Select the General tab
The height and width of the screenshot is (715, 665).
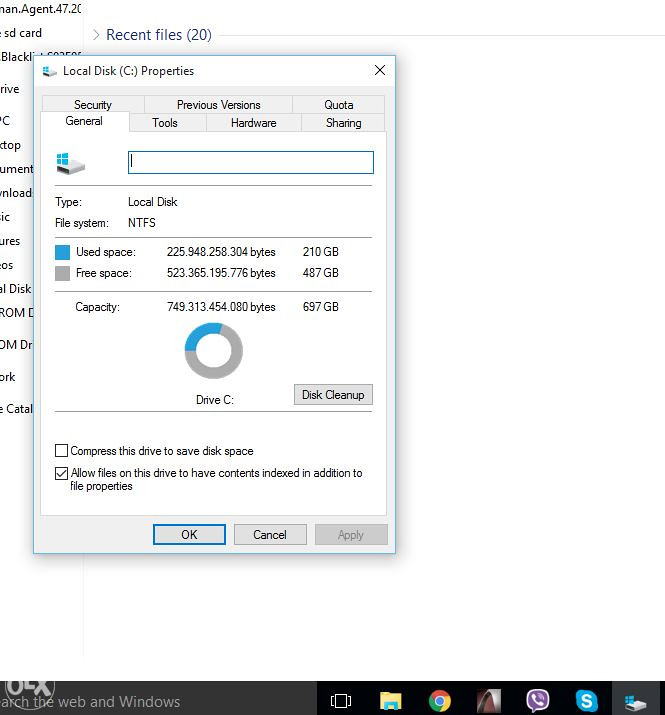pos(84,121)
